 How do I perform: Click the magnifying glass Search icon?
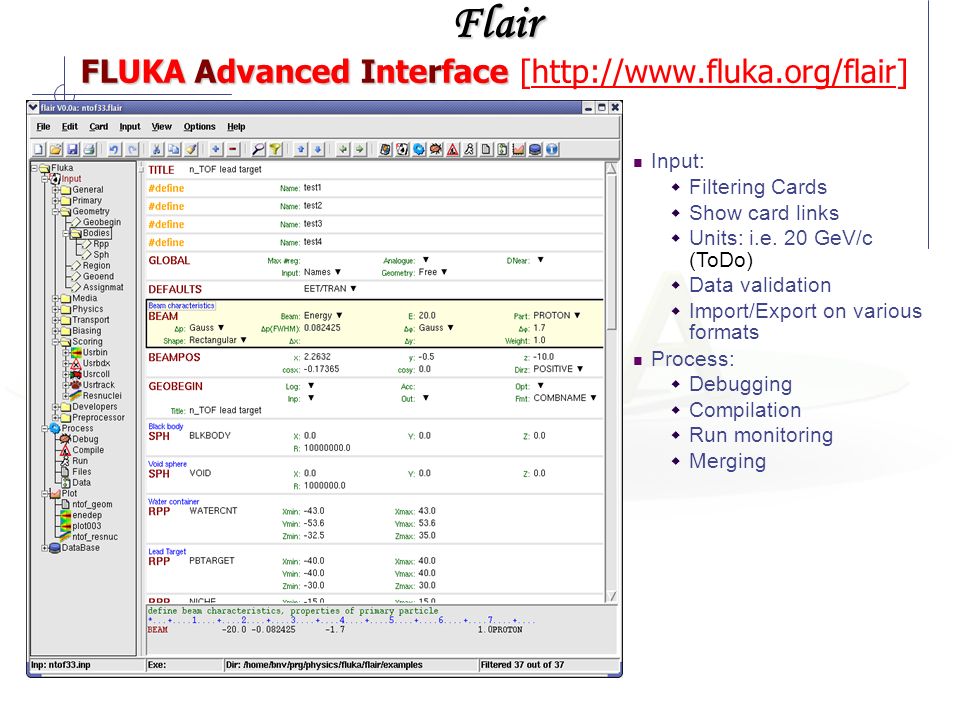[x=258, y=149]
